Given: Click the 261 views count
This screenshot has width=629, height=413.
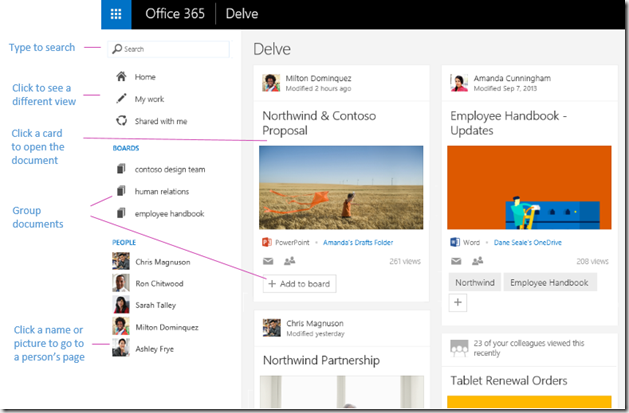Looking at the screenshot, I should [x=405, y=261].
